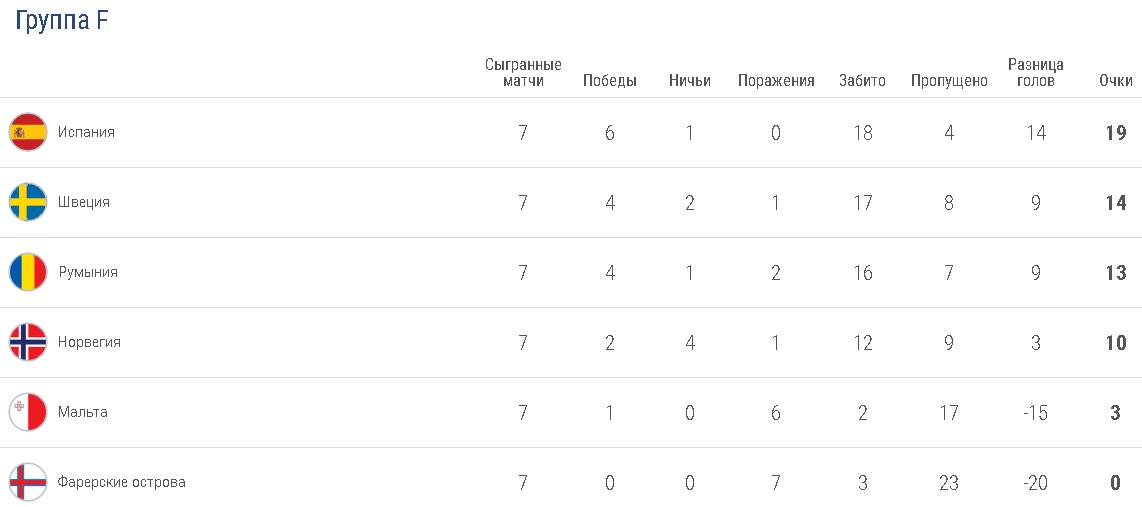Sort by Очки column header

pyautogui.click(x=1116, y=81)
